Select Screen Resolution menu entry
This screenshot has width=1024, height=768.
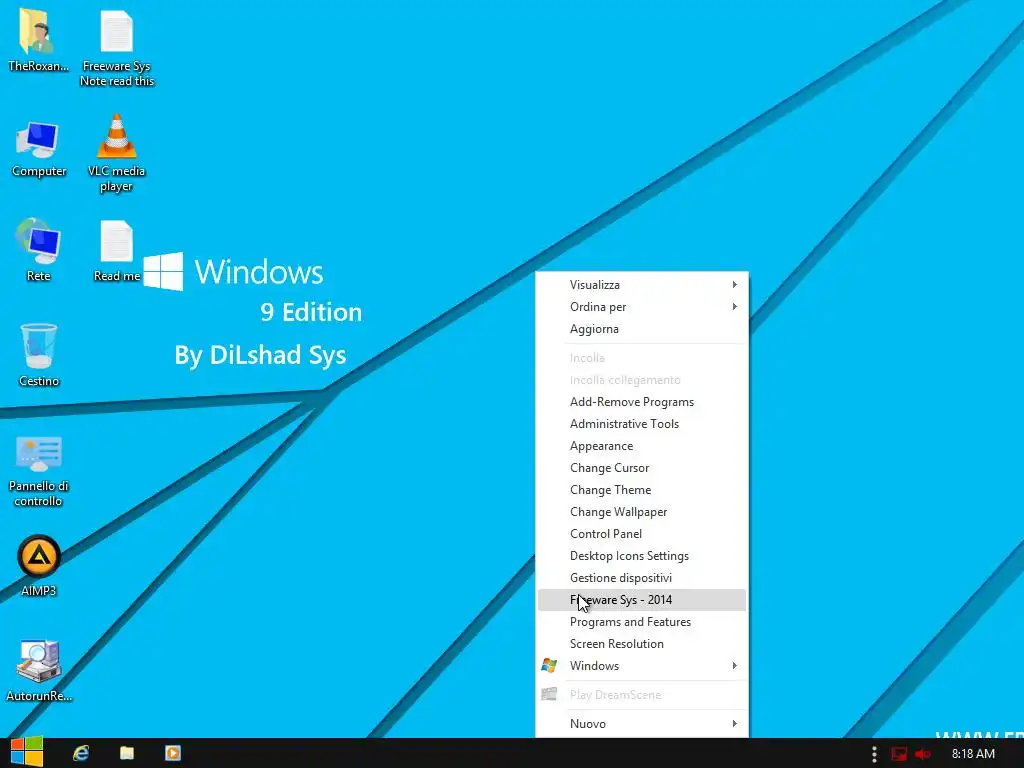[x=642, y=644]
